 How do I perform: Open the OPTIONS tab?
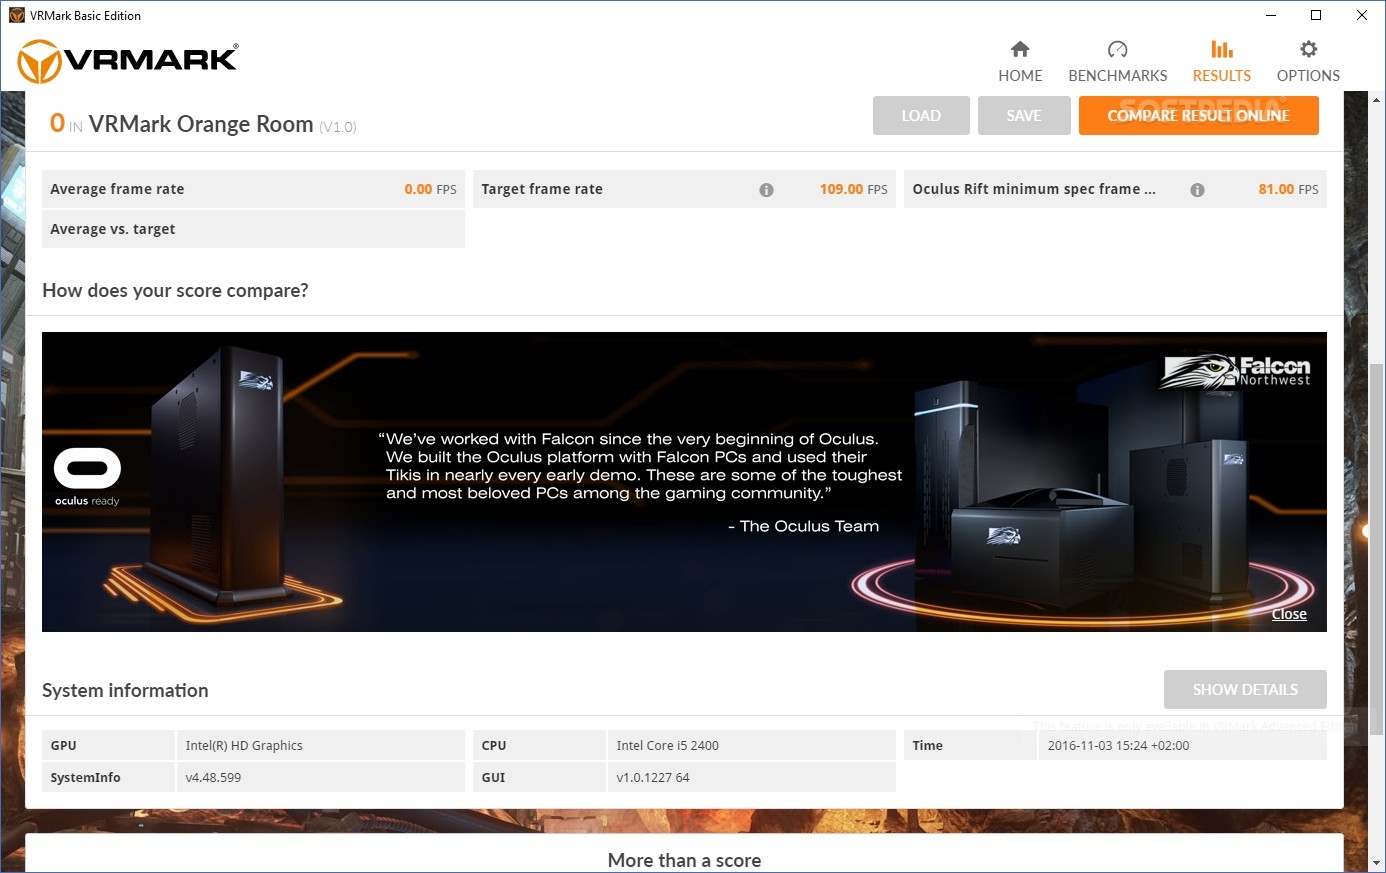1308,62
